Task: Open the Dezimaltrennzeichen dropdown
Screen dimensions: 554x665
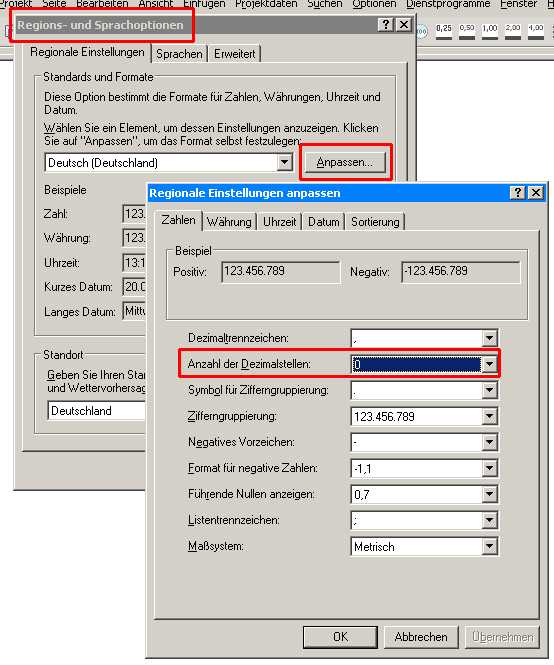Action: 489,338
